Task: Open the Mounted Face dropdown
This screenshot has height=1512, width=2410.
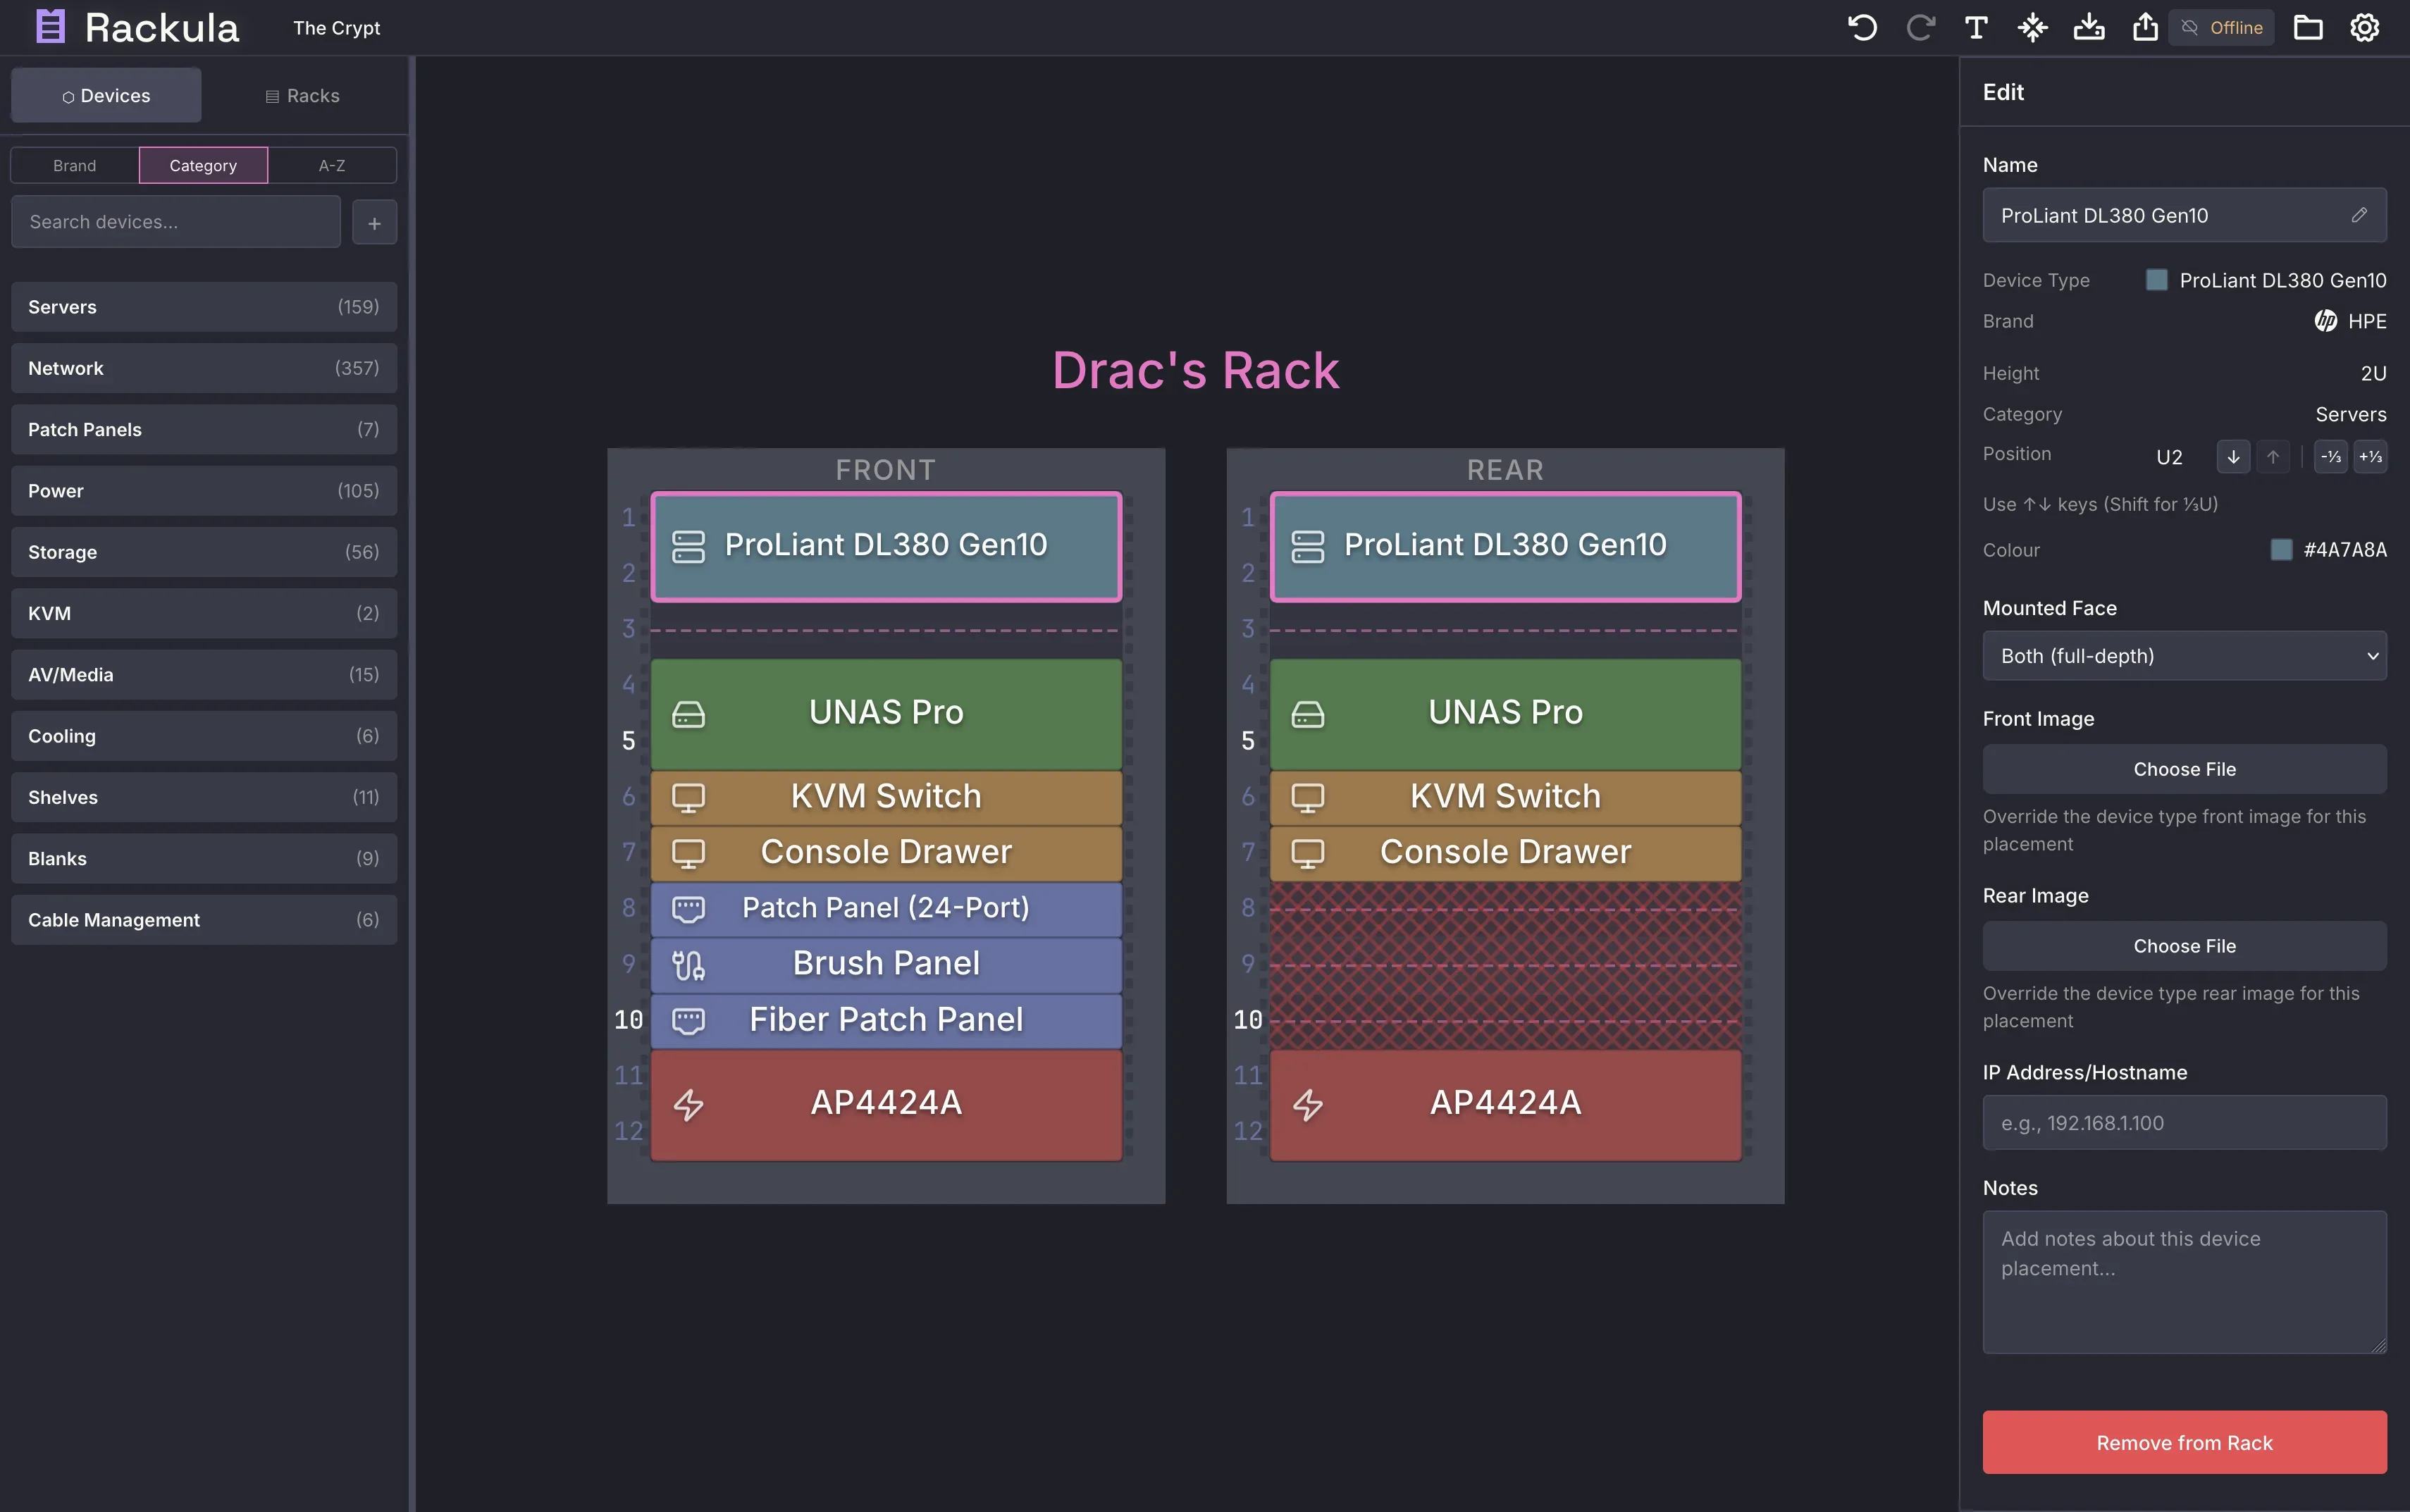Action: (2184, 656)
